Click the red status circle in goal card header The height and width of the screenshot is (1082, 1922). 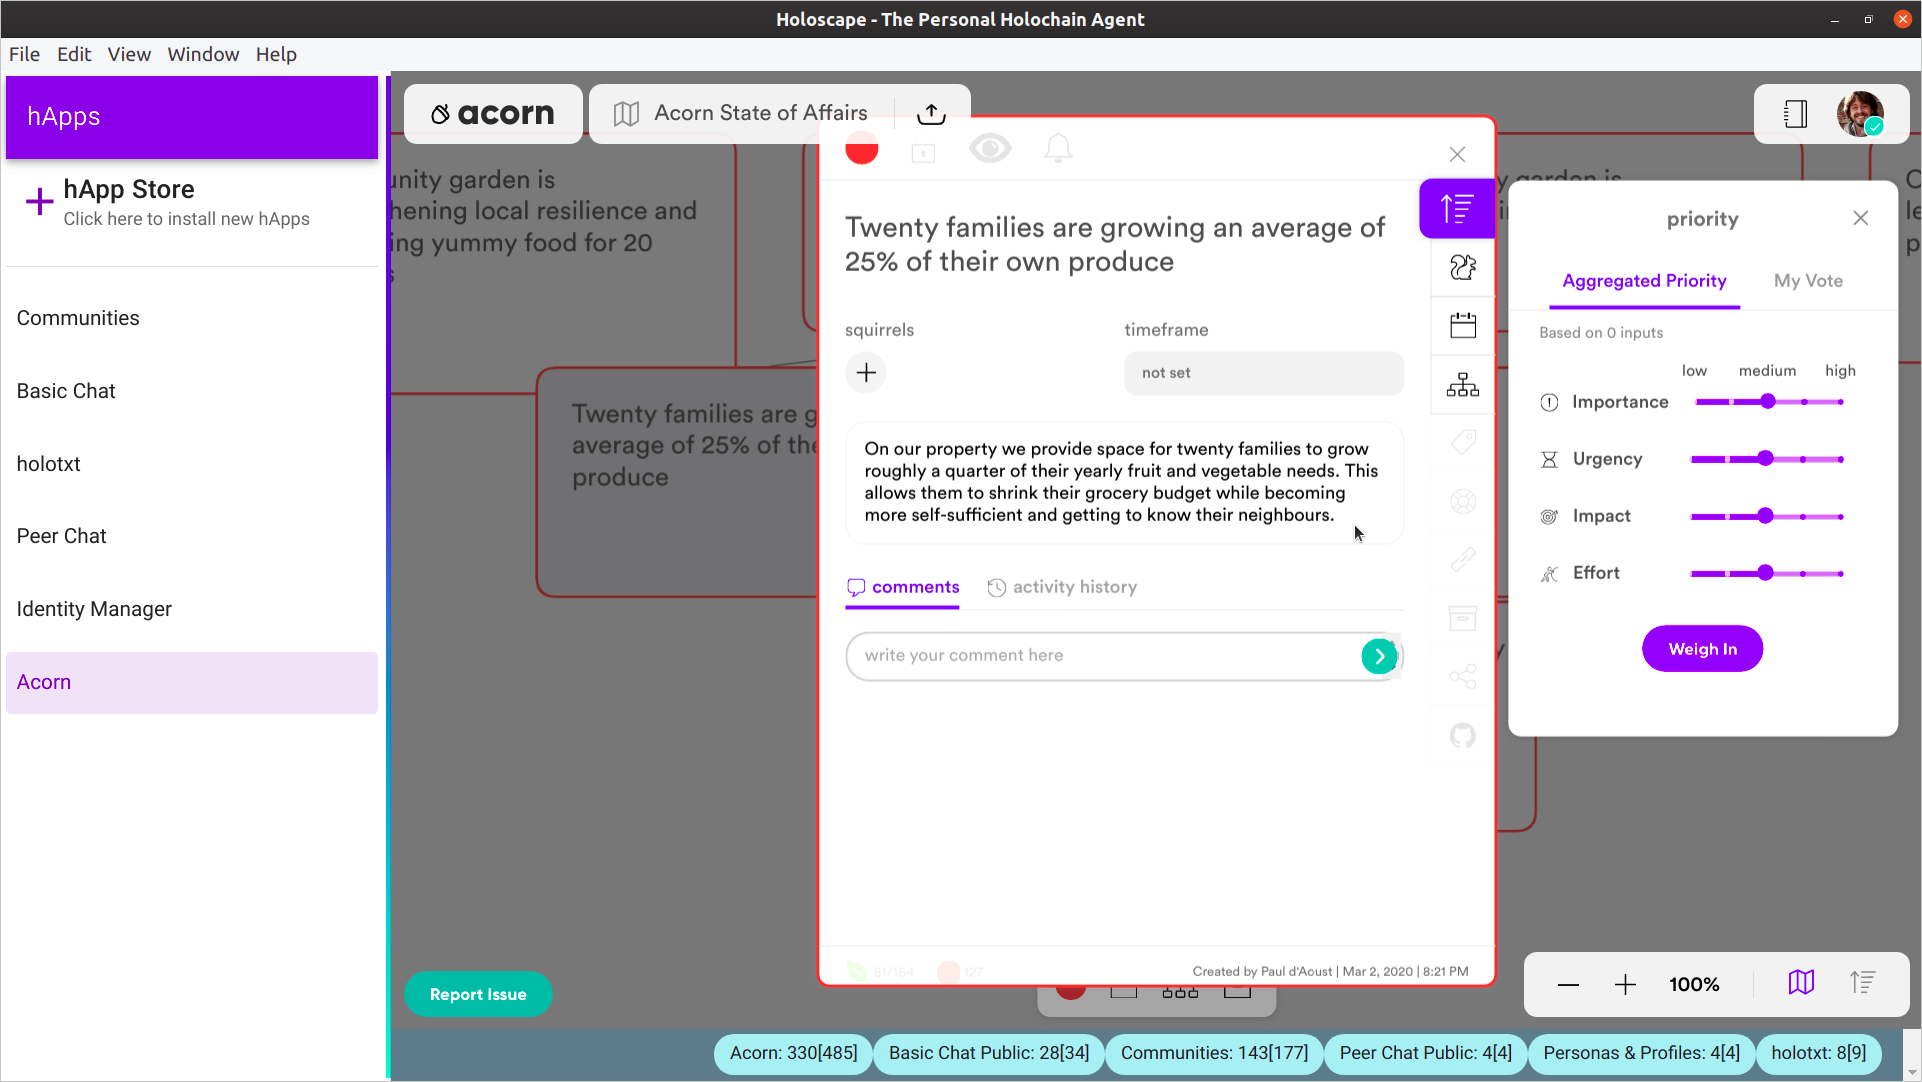861,149
